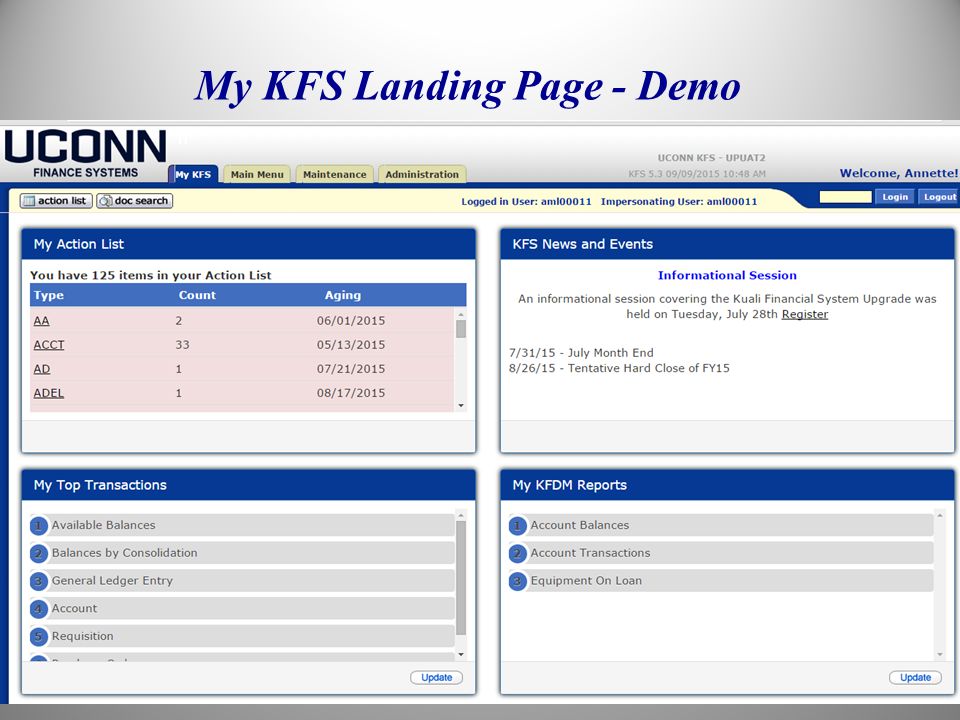Screen dimensions: 960x720
Task: Open the ACCT action type link
Action: tap(49, 345)
